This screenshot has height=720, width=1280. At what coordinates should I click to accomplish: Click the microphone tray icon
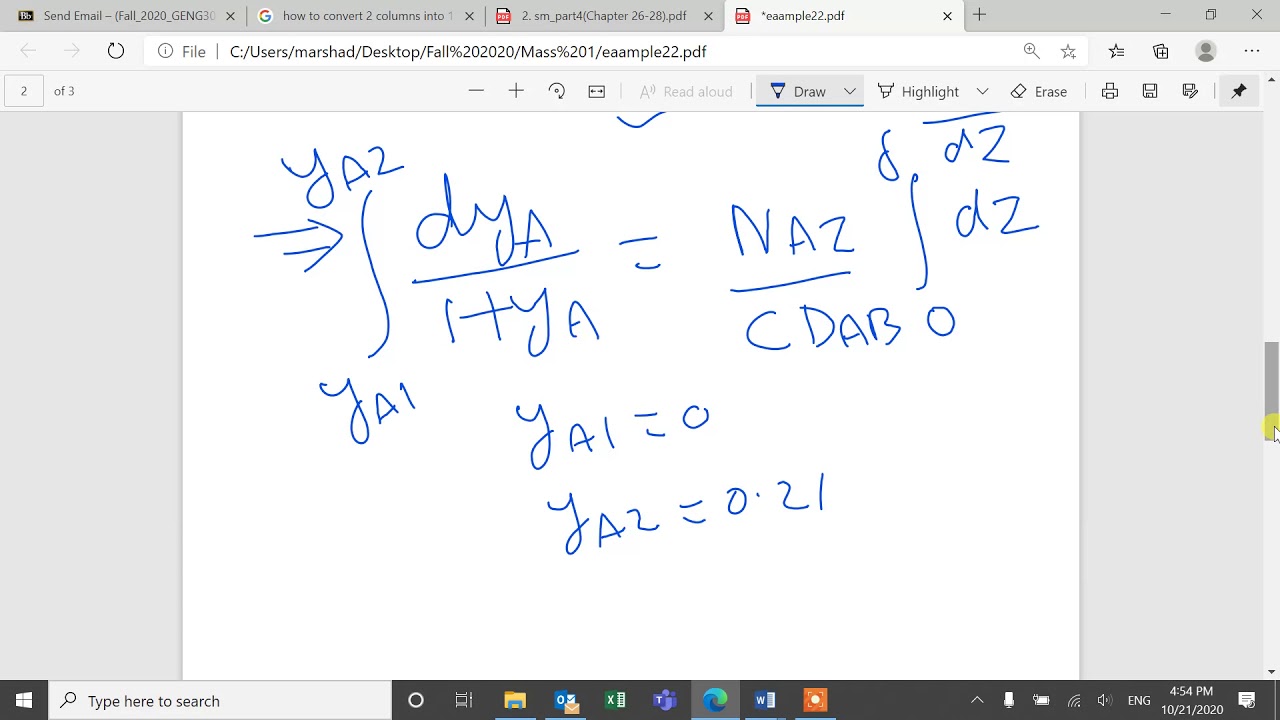pos(1008,700)
